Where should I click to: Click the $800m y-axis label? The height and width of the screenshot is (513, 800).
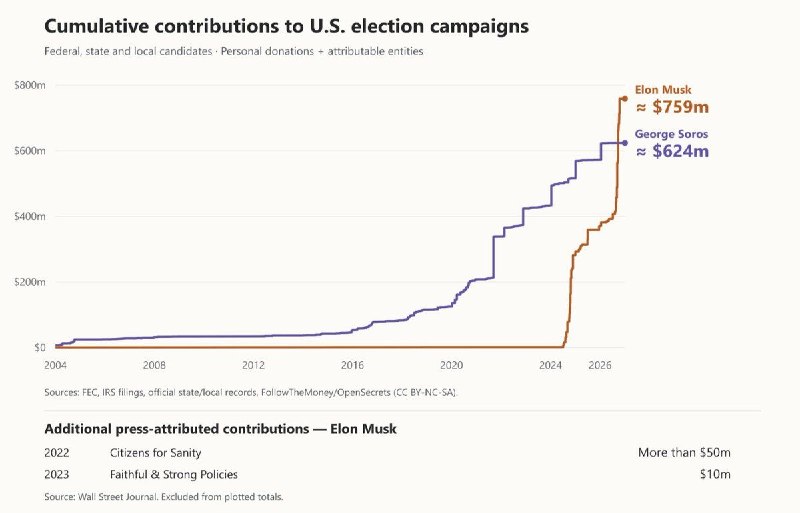tap(30, 85)
